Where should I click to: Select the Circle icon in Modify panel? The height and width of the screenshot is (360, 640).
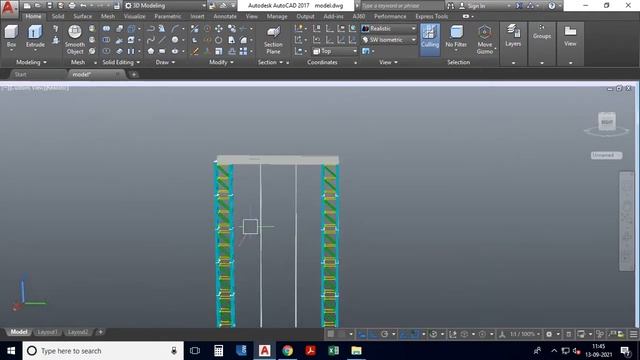(219, 40)
